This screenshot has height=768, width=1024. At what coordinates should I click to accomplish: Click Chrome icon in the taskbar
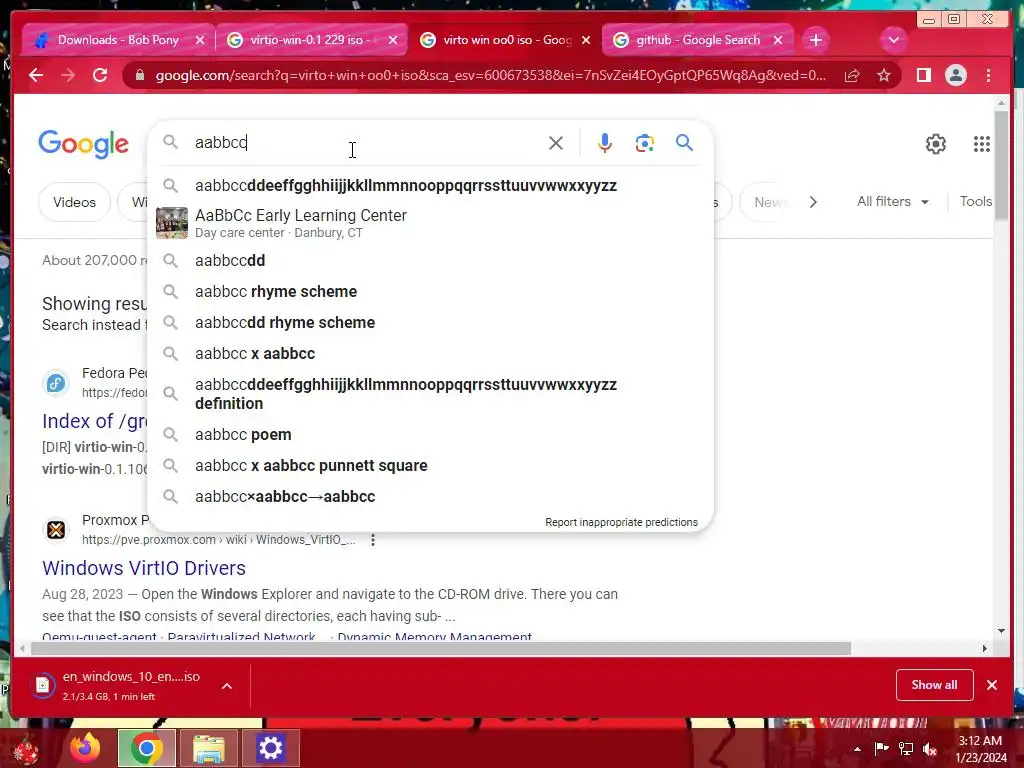tap(146, 748)
